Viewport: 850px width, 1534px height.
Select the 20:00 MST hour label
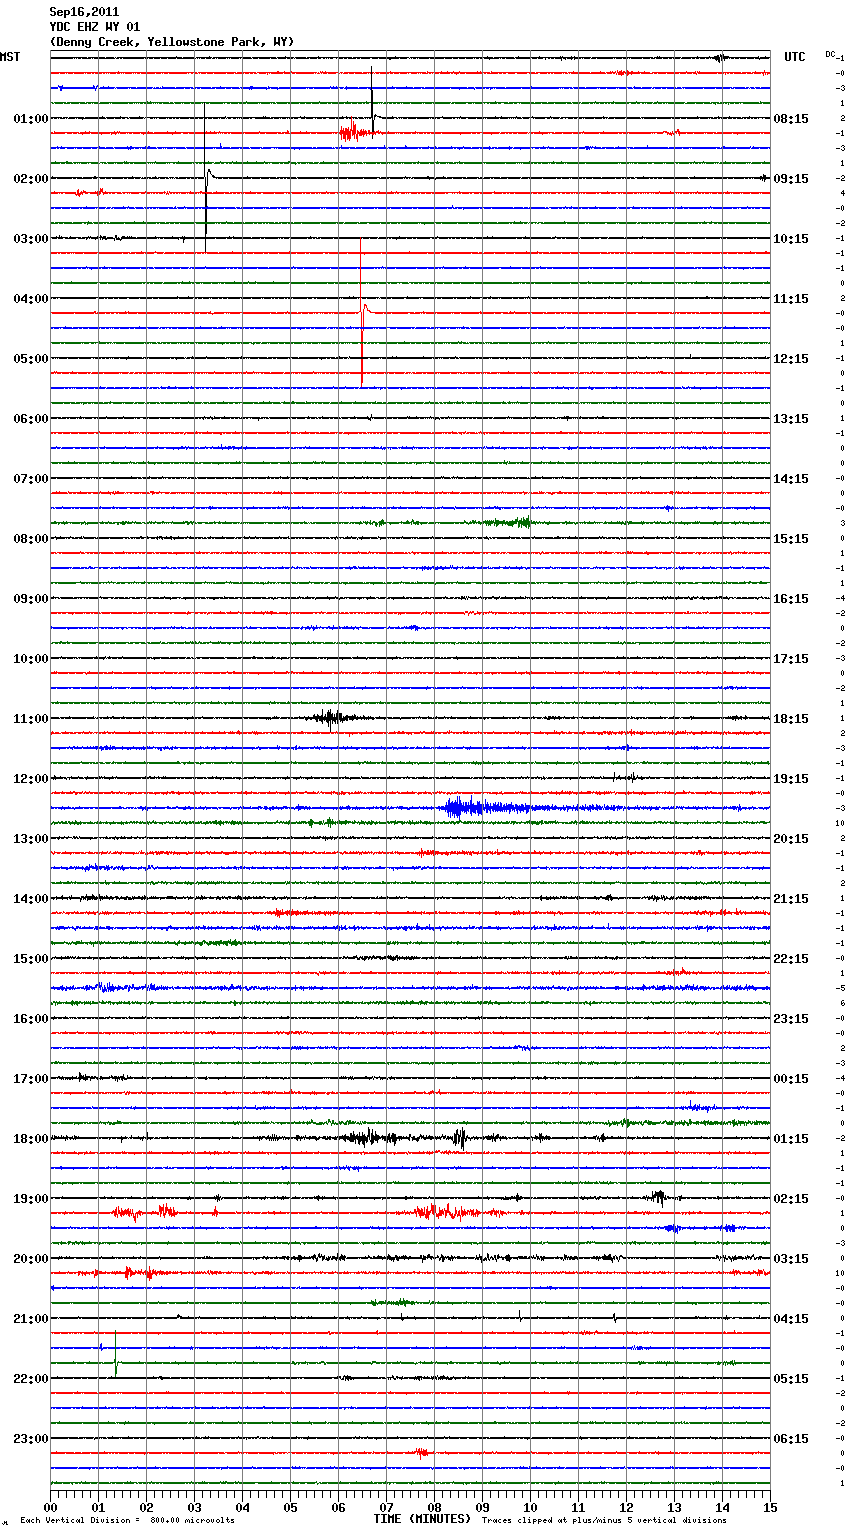31,1259
